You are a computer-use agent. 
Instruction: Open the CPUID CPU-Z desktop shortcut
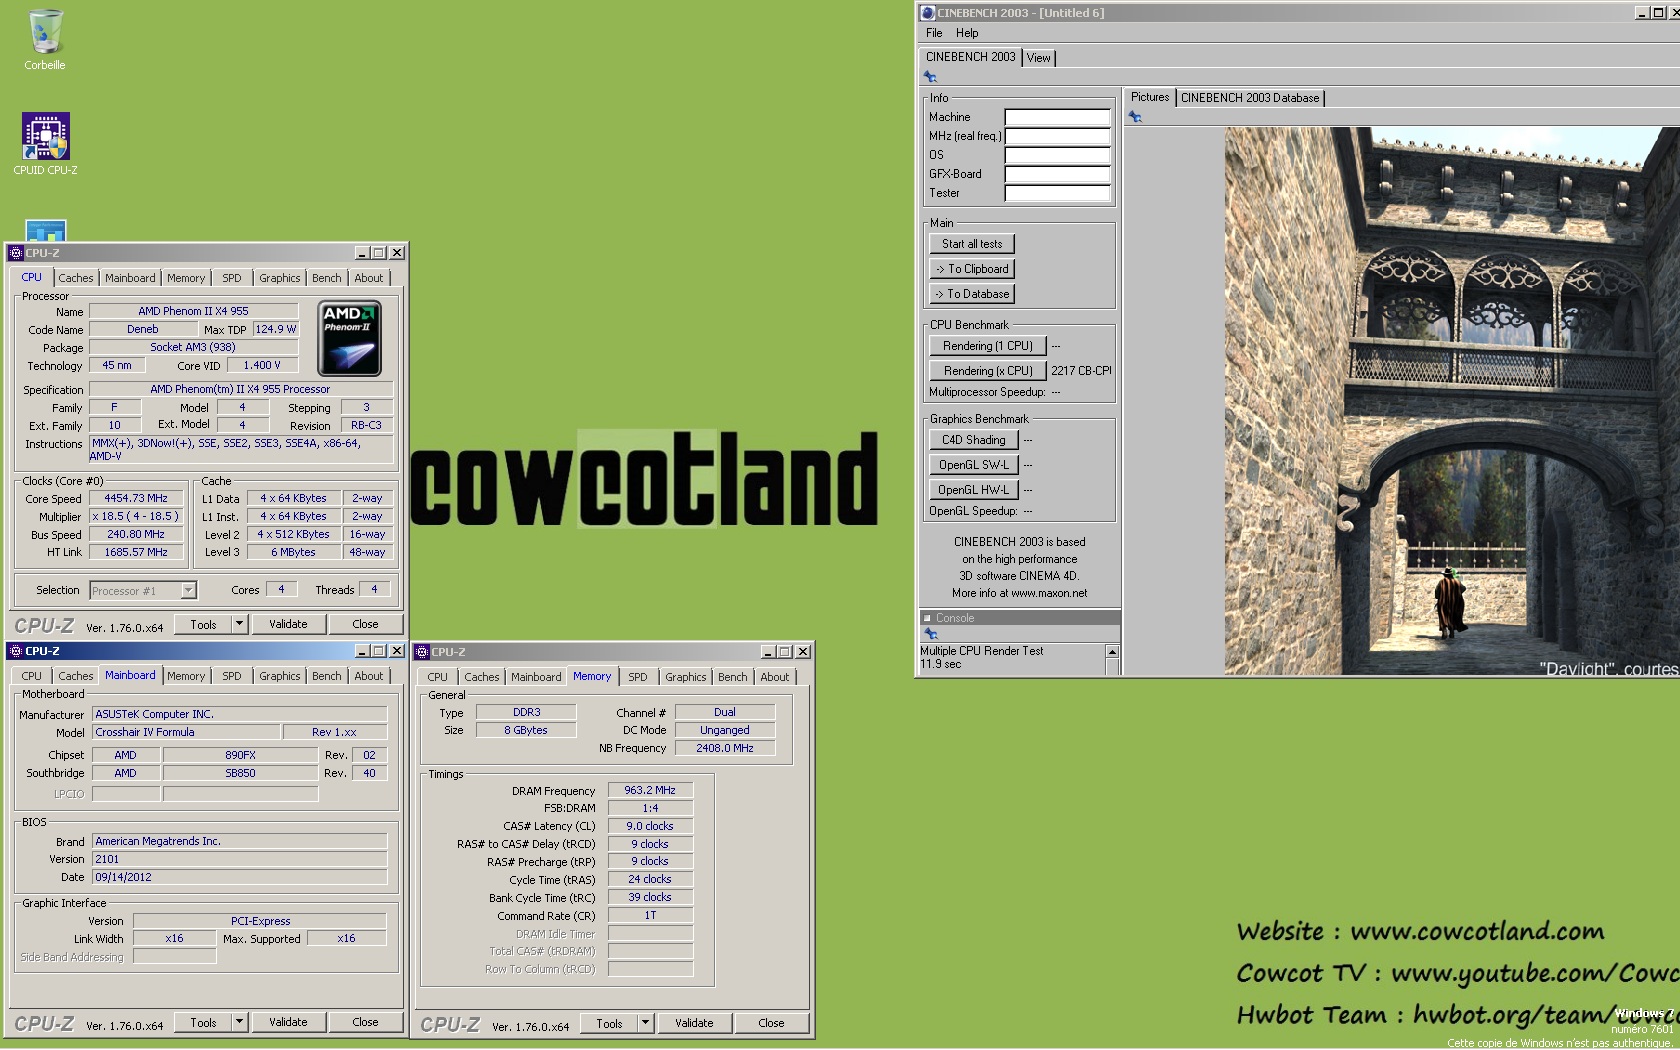[x=45, y=145]
